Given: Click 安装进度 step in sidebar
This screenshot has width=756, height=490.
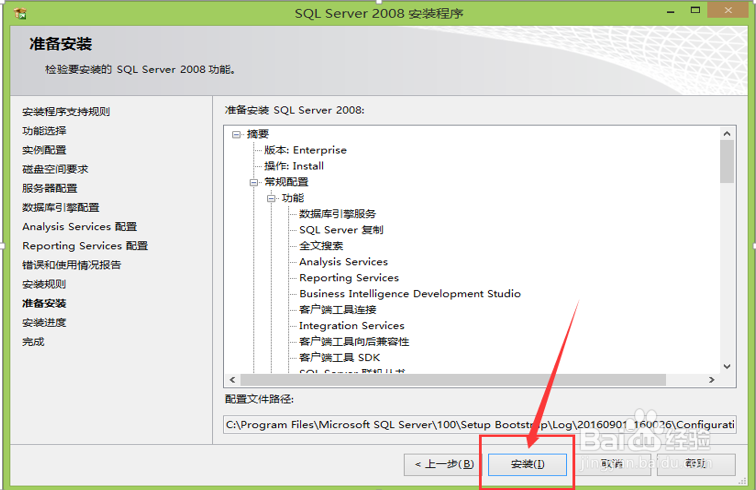Looking at the screenshot, I should point(44,322).
